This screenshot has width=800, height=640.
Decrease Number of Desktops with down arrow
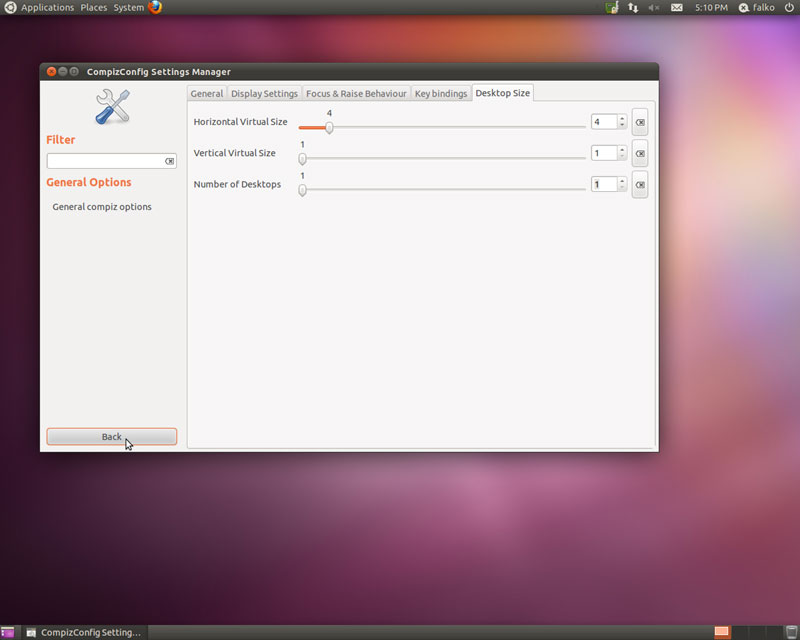click(x=621, y=187)
